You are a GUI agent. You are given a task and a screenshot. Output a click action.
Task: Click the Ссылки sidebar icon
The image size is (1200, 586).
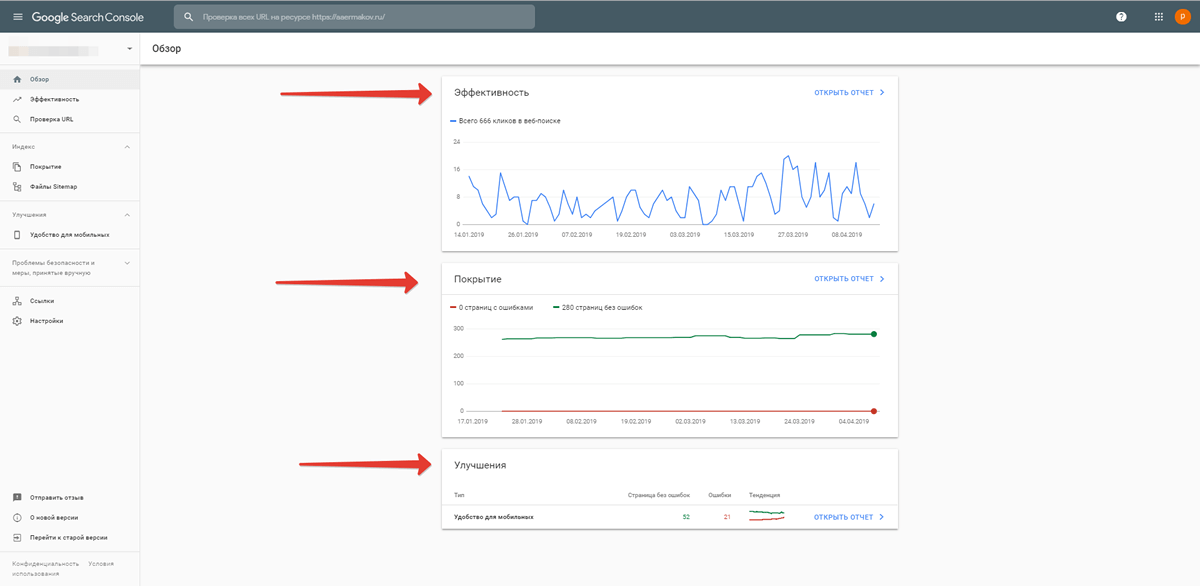point(17,301)
